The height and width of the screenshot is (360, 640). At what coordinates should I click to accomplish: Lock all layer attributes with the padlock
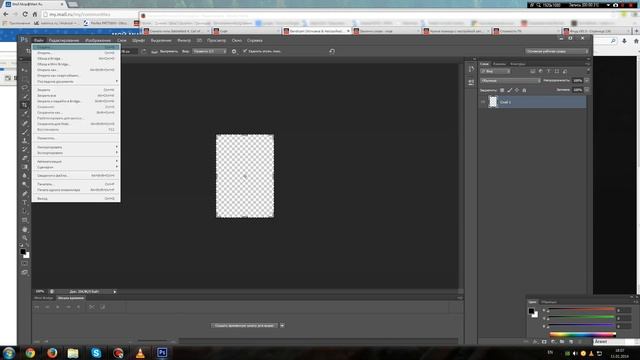[x=524, y=90]
